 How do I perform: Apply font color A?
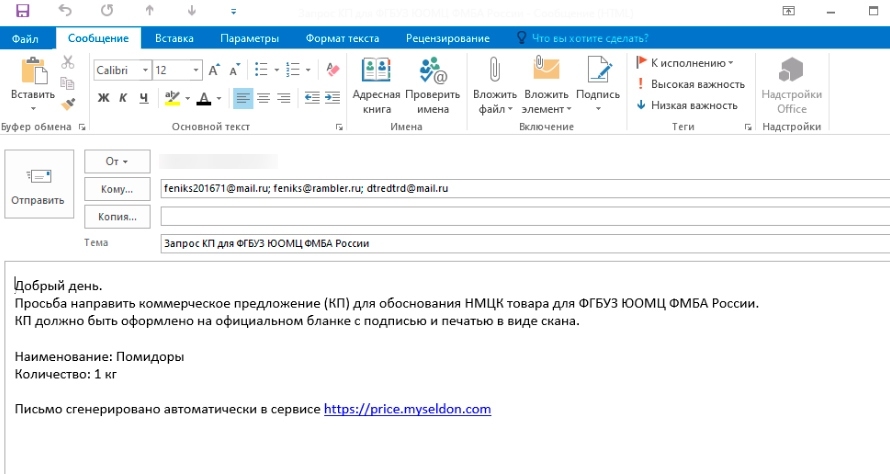[x=204, y=98]
